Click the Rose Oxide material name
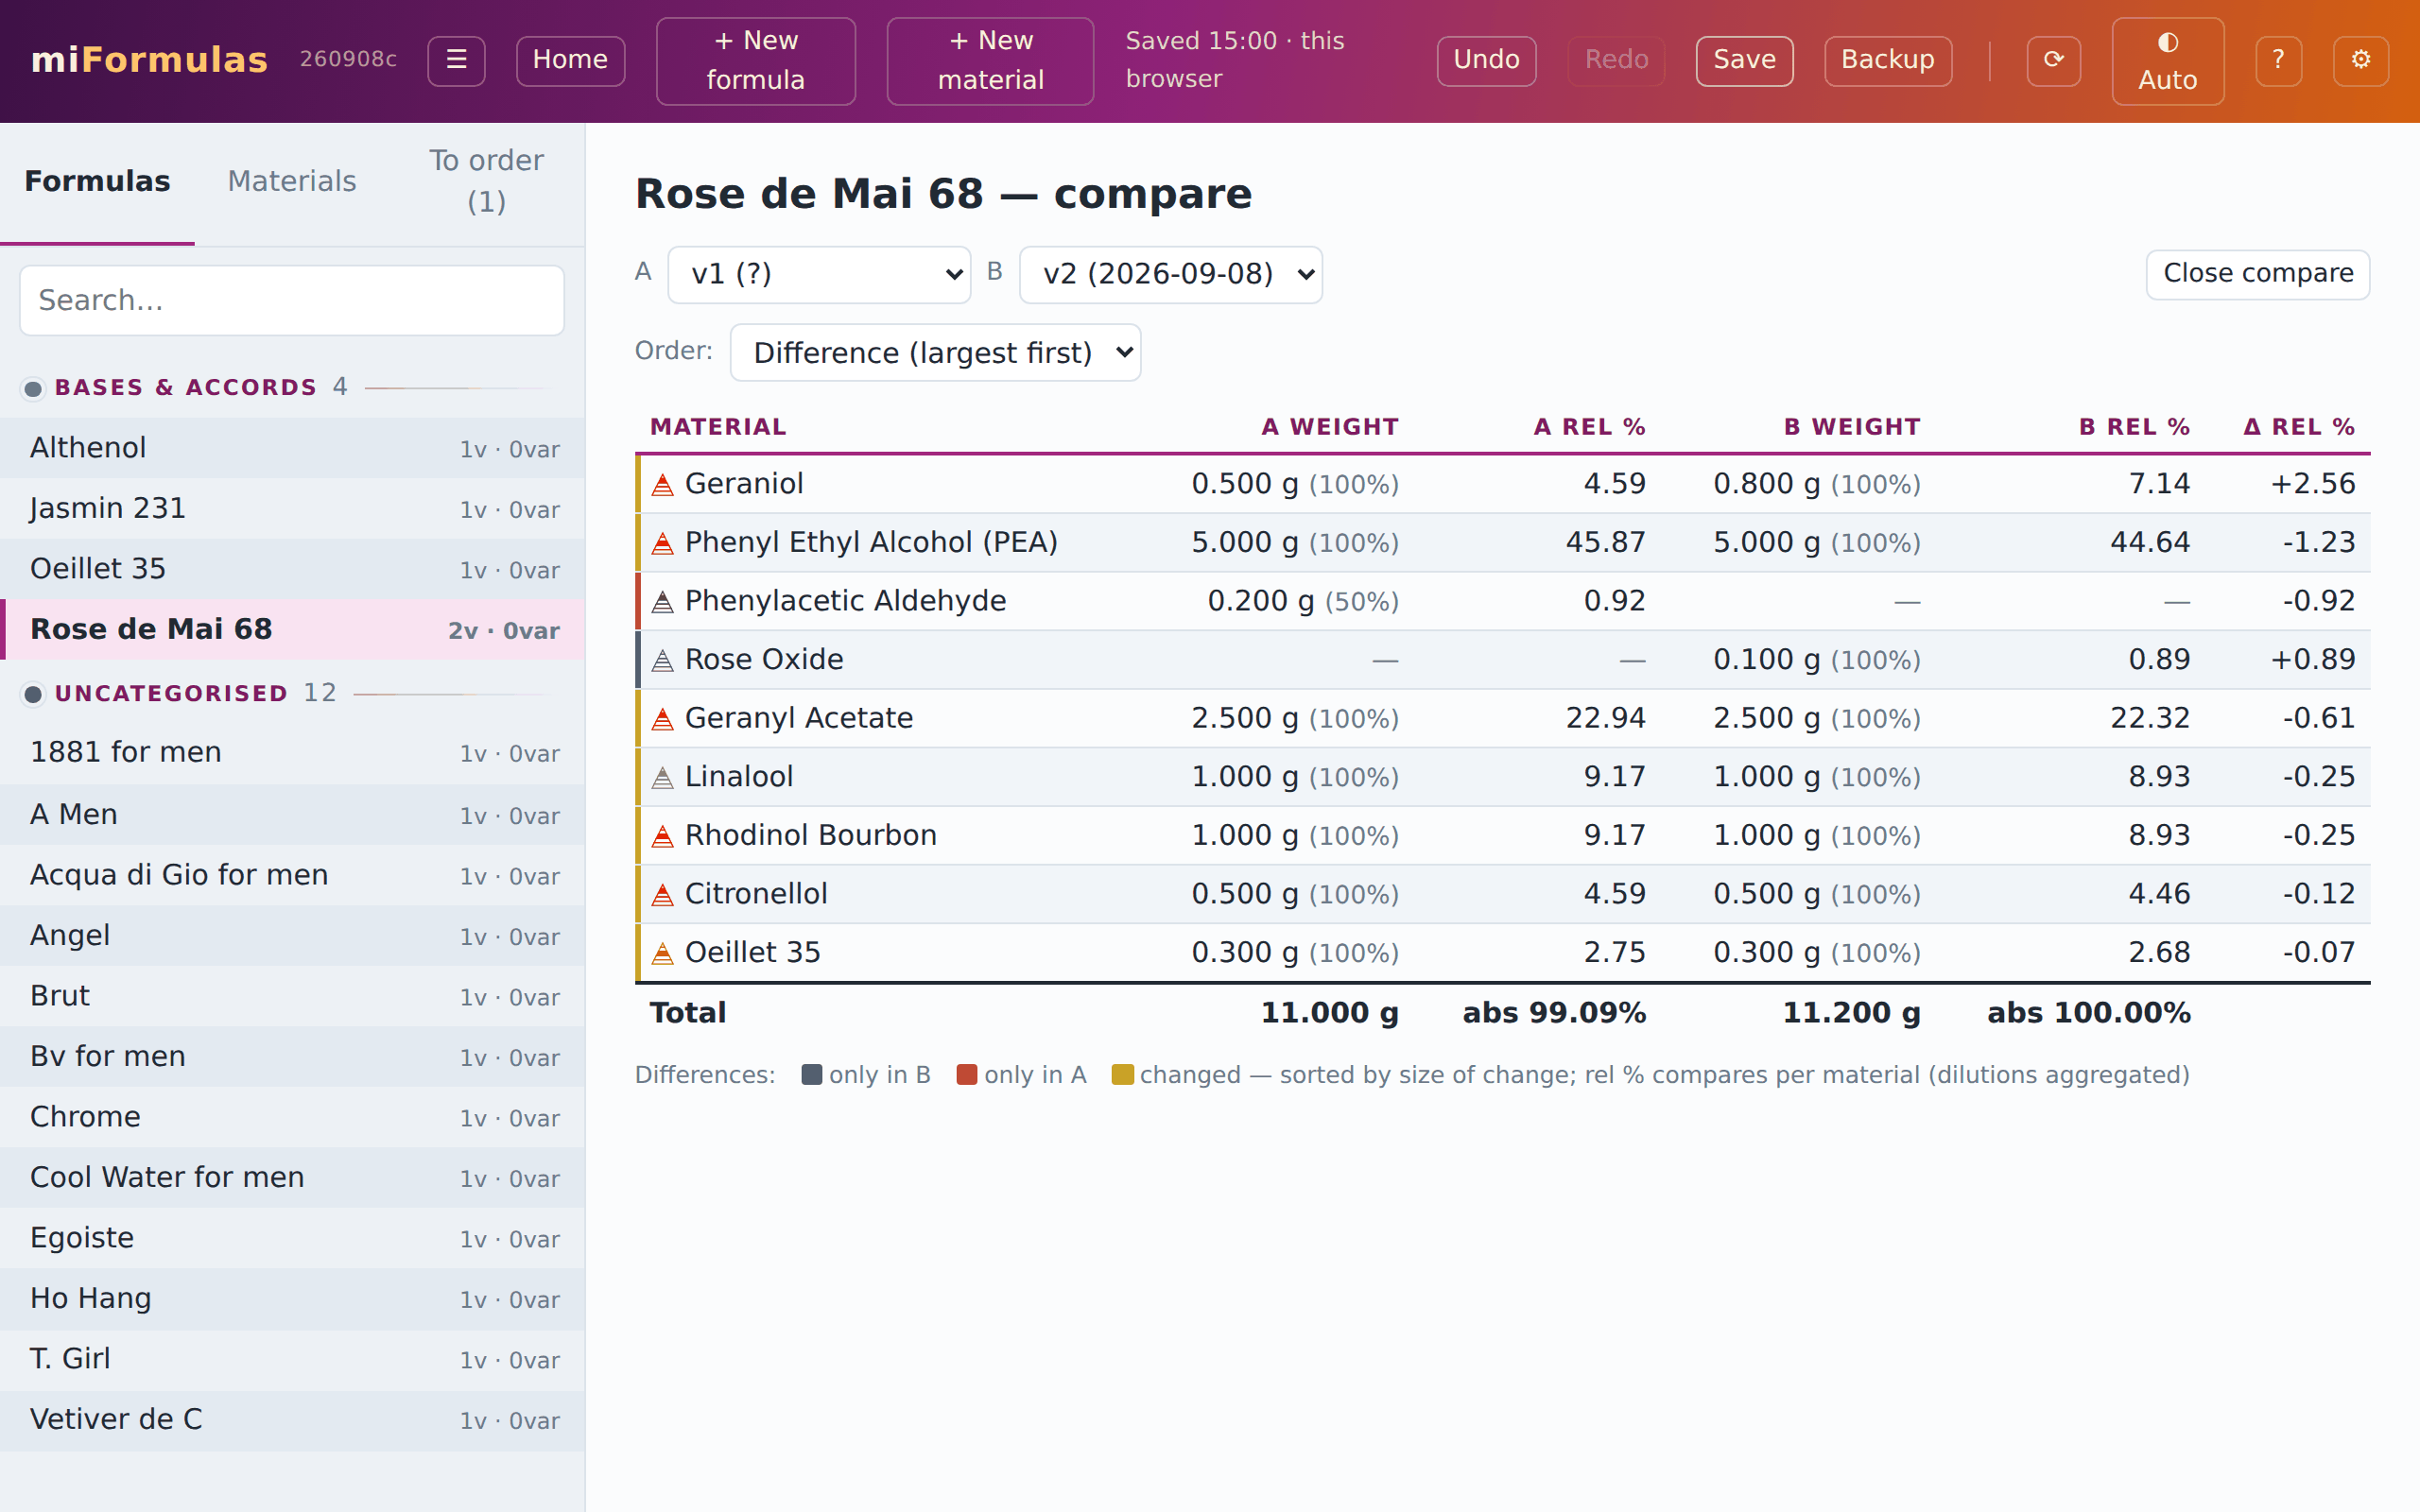Image resolution: width=2420 pixels, height=1512 pixels. click(764, 660)
